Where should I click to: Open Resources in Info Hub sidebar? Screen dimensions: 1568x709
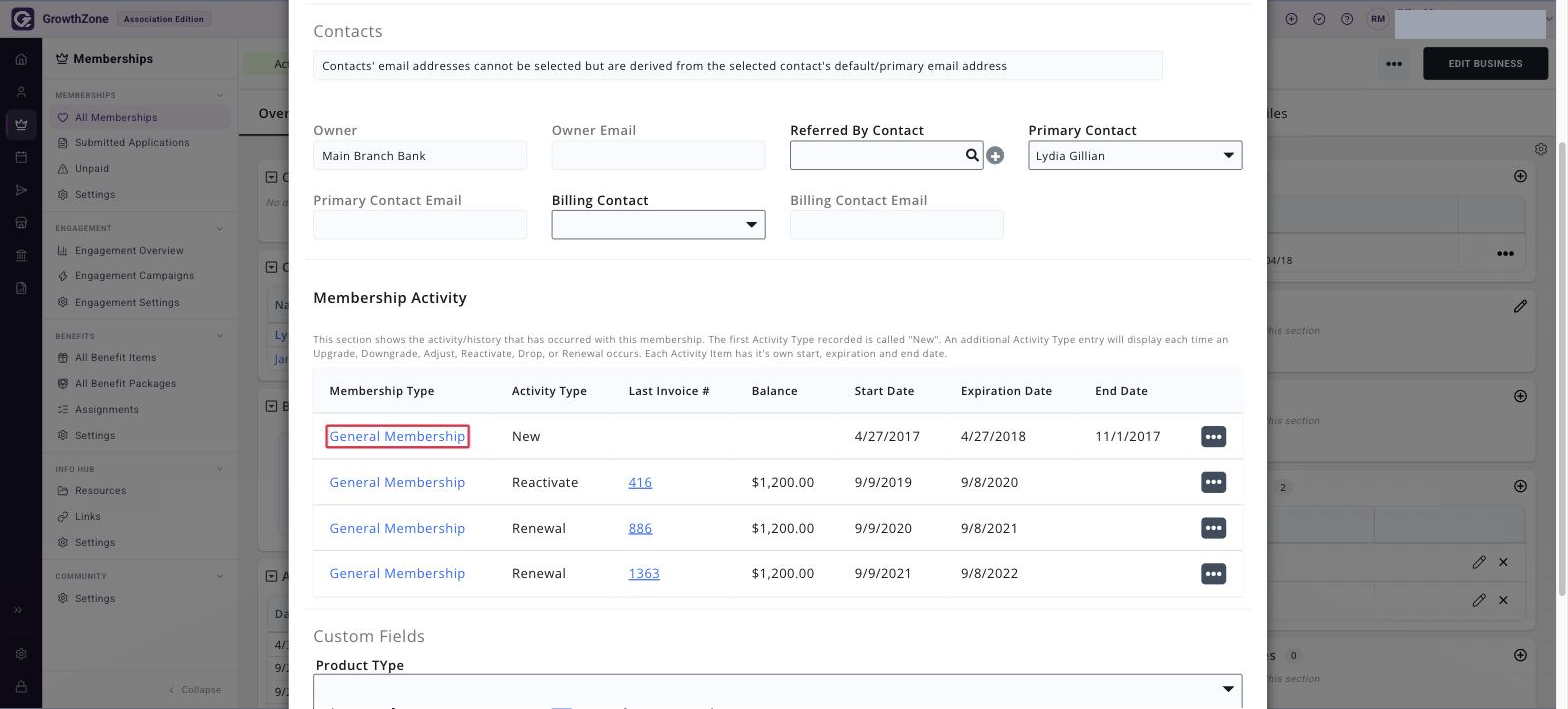click(x=100, y=491)
